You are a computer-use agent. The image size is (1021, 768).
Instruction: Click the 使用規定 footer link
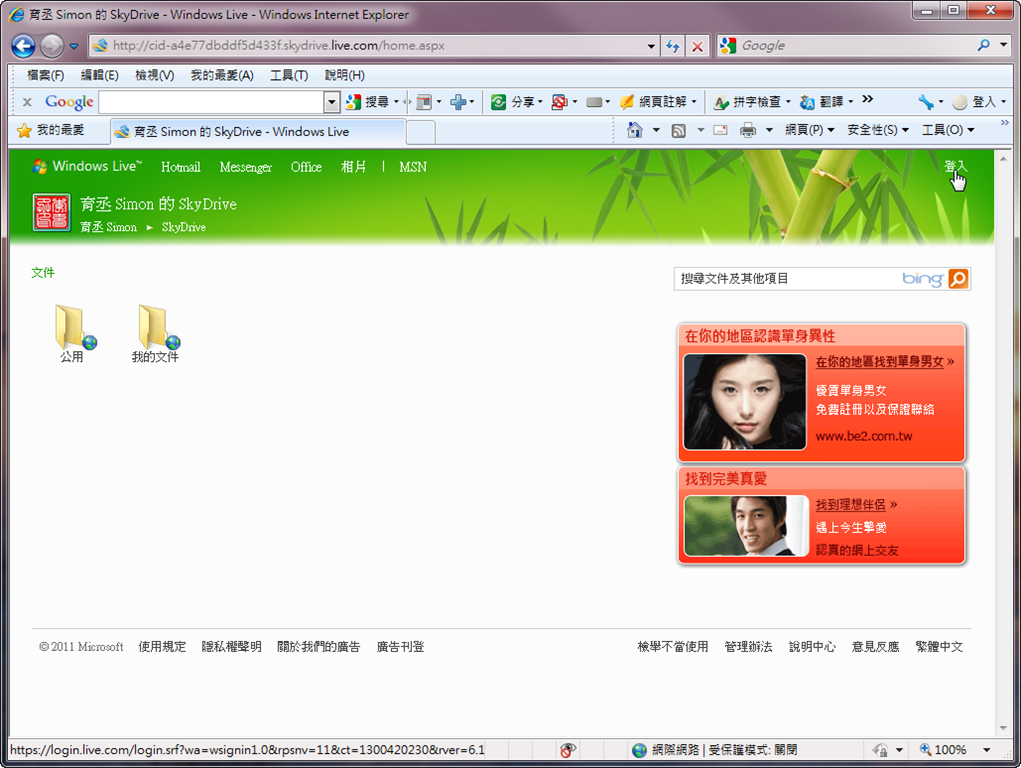pyautogui.click(x=162, y=647)
